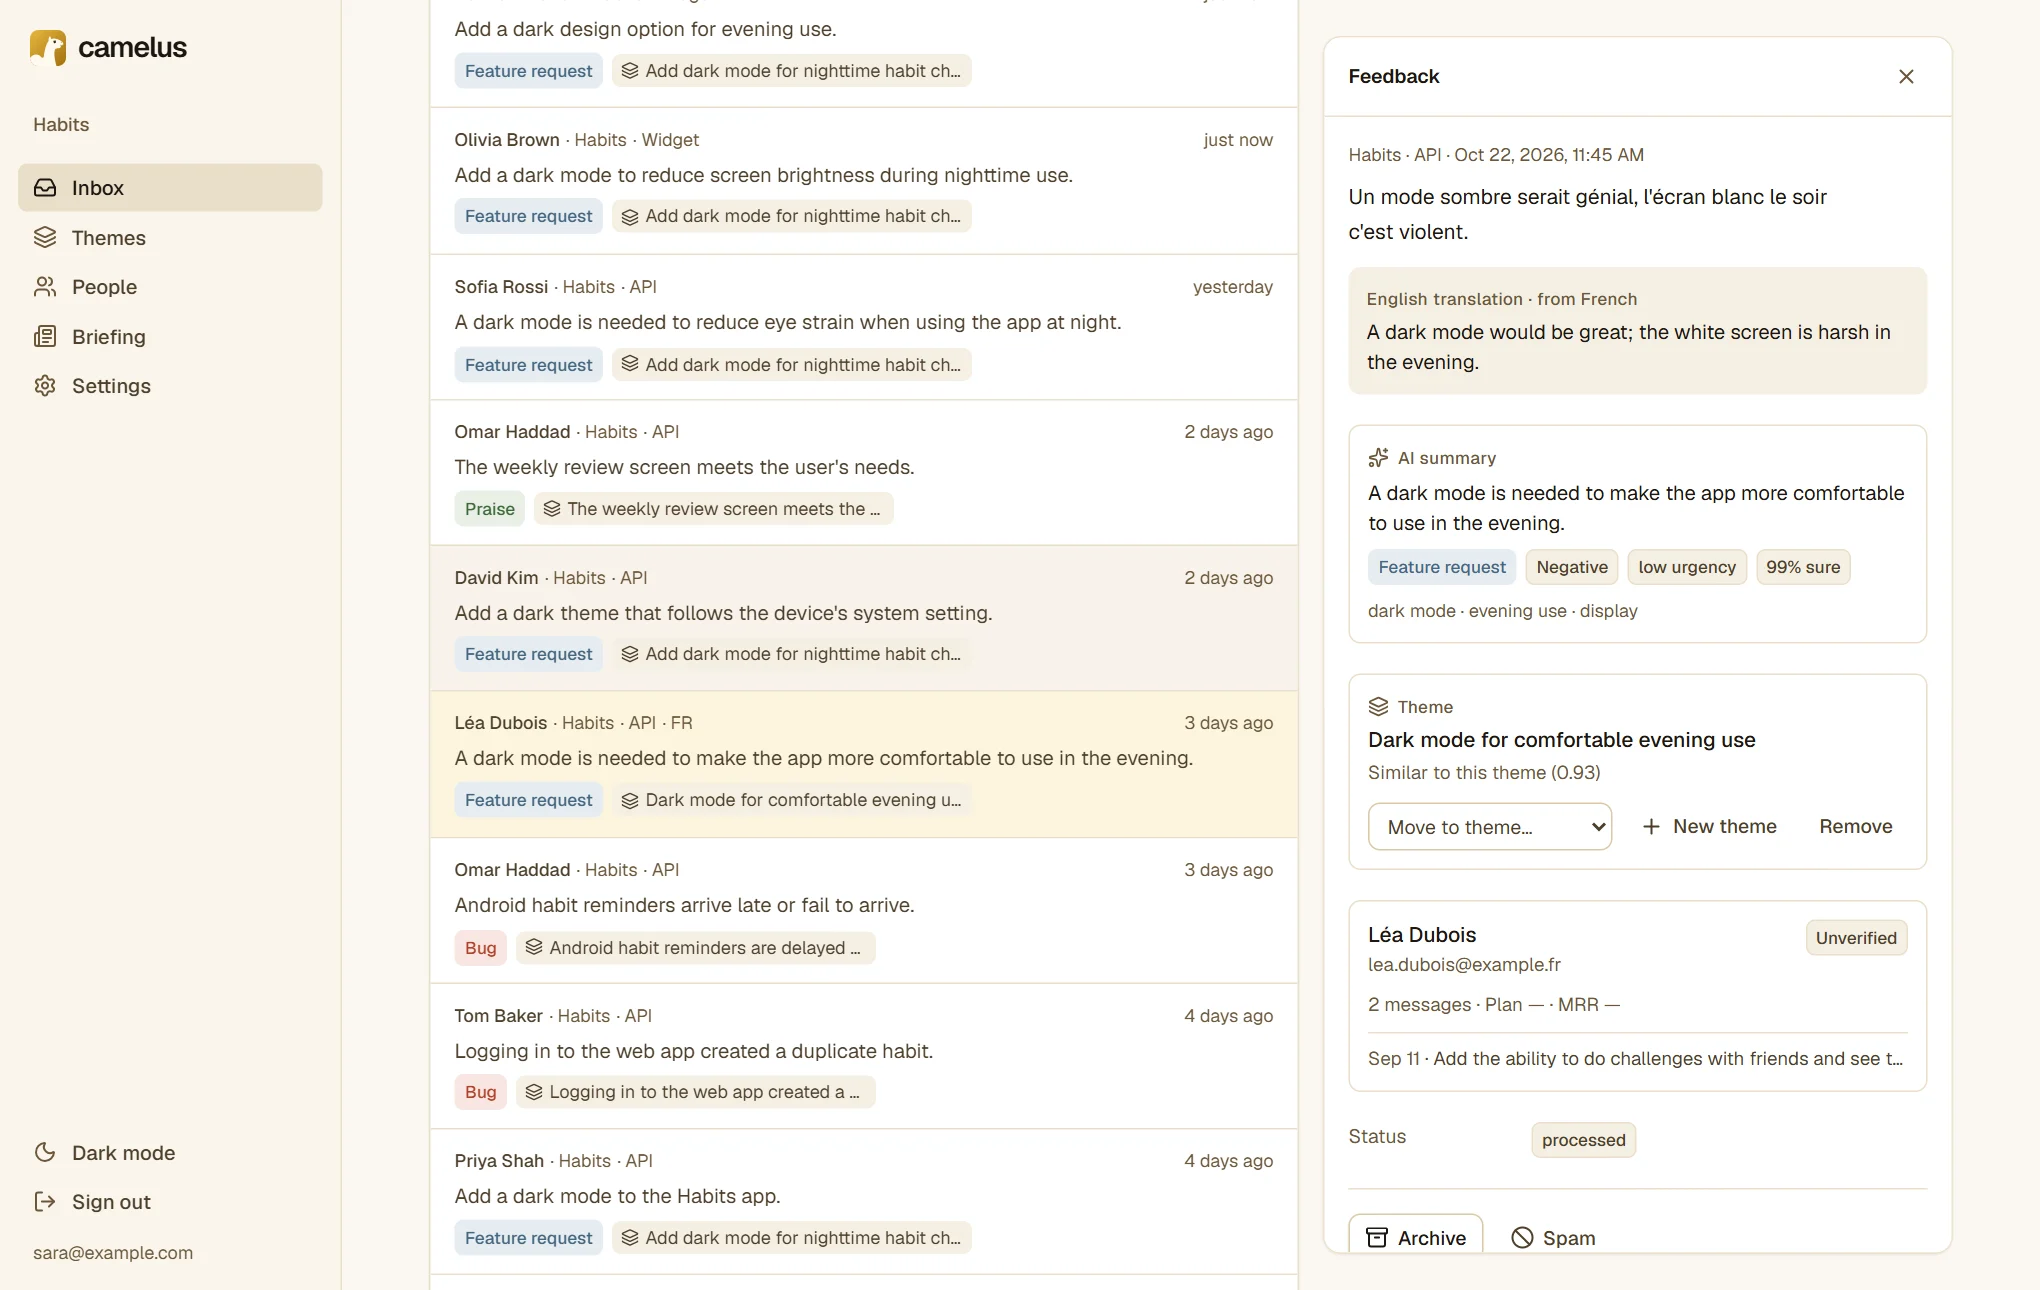Open the Themes section
The width and height of the screenshot is (2040, 1290).
pyautogui.click(x=170, y=238)
